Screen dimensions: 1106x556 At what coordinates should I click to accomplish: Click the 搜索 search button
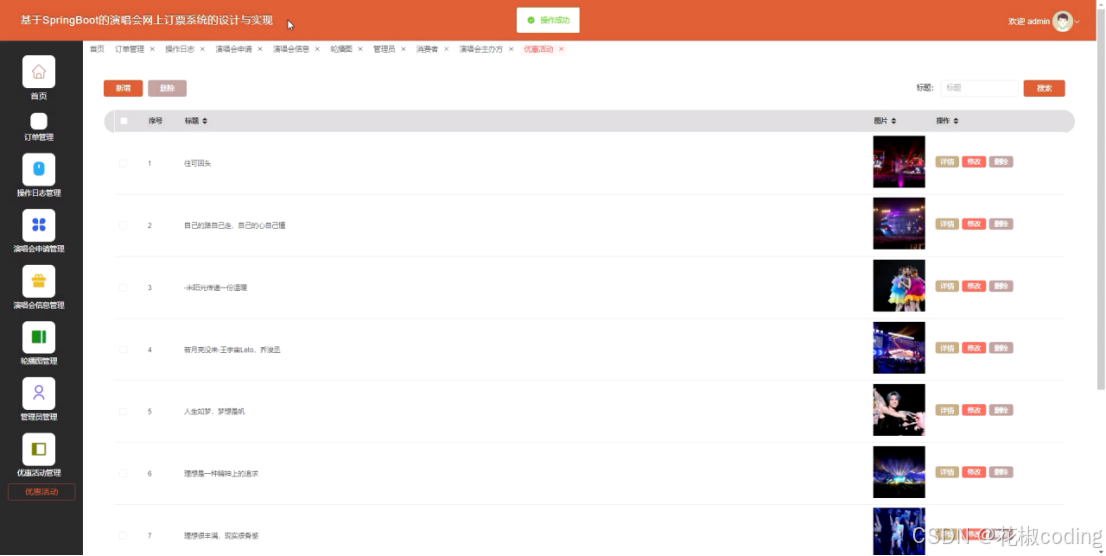(x=1044, y=88)
